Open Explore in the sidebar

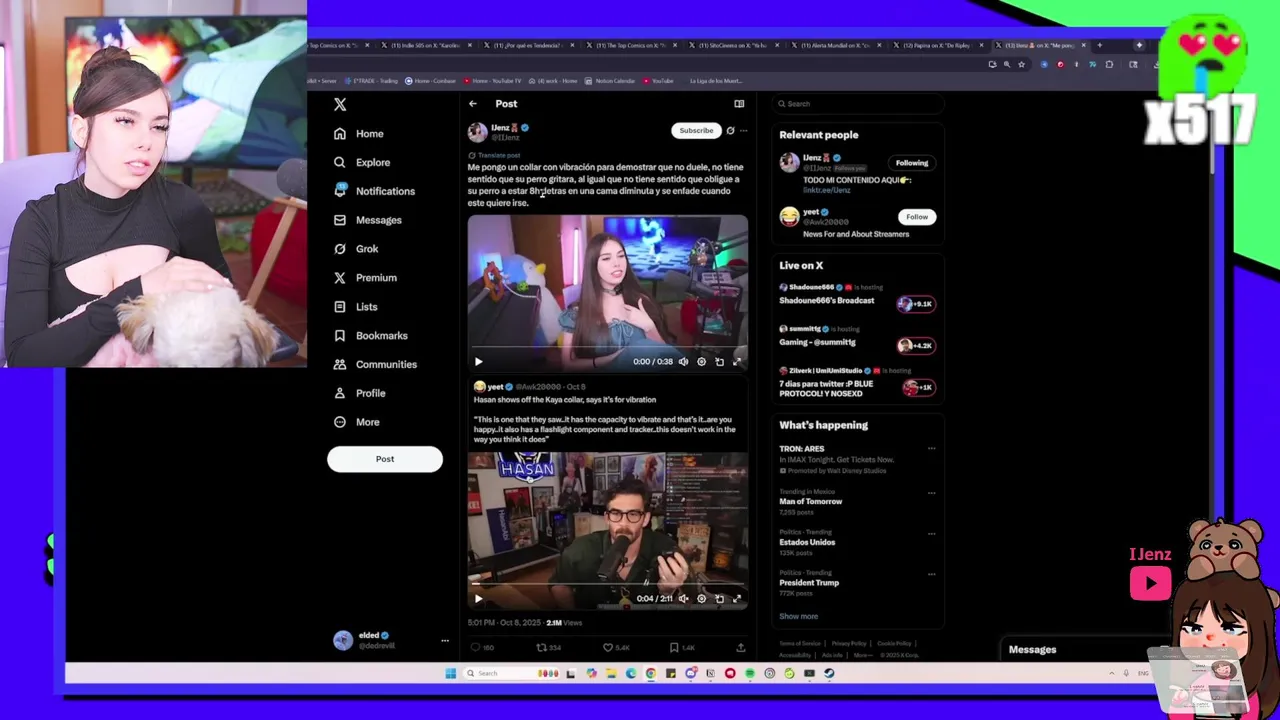362,162
